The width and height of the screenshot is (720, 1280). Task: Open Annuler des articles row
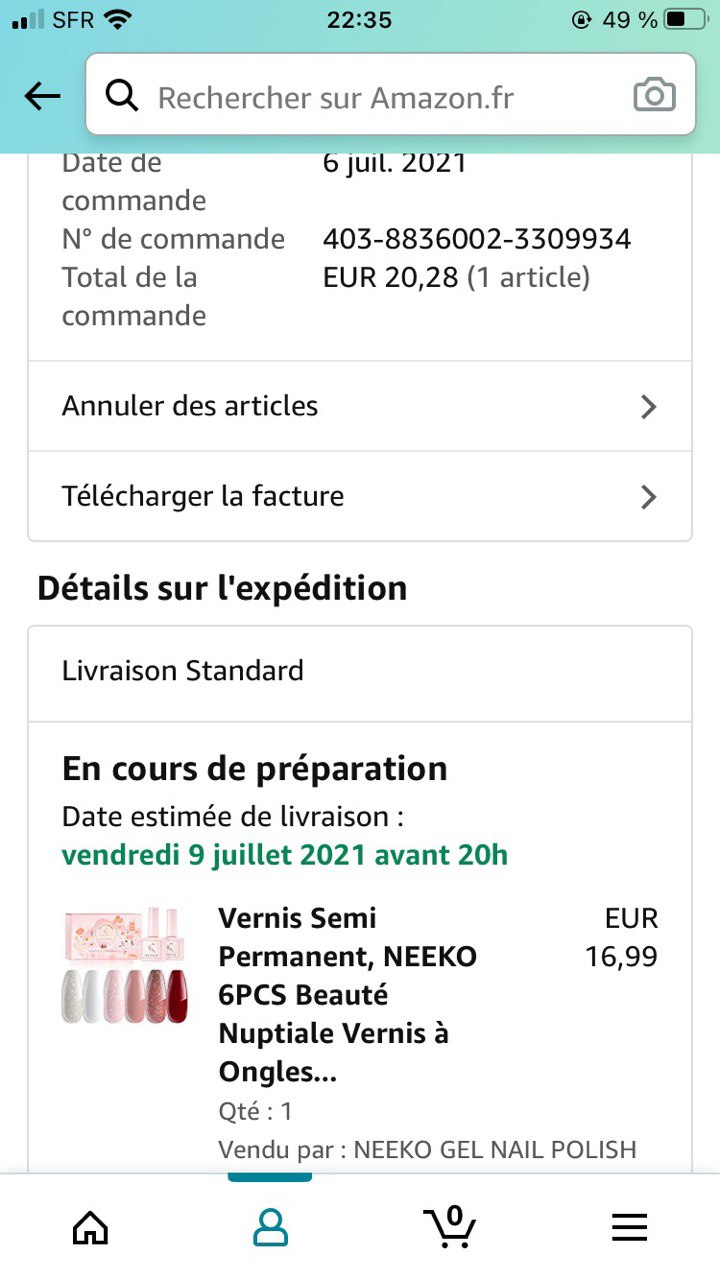[300, 406]
